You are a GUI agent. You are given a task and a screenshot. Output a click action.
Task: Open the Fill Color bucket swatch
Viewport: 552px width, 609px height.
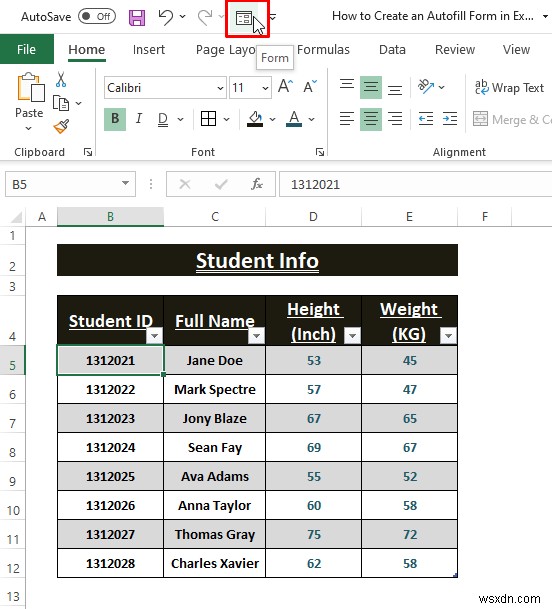pyautogui.click(x=255, y=119)
